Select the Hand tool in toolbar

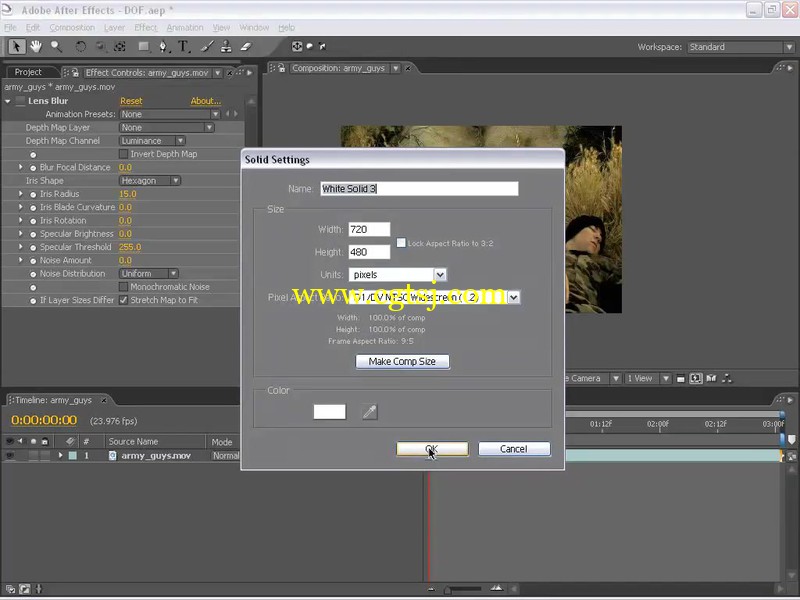[36, 47]
